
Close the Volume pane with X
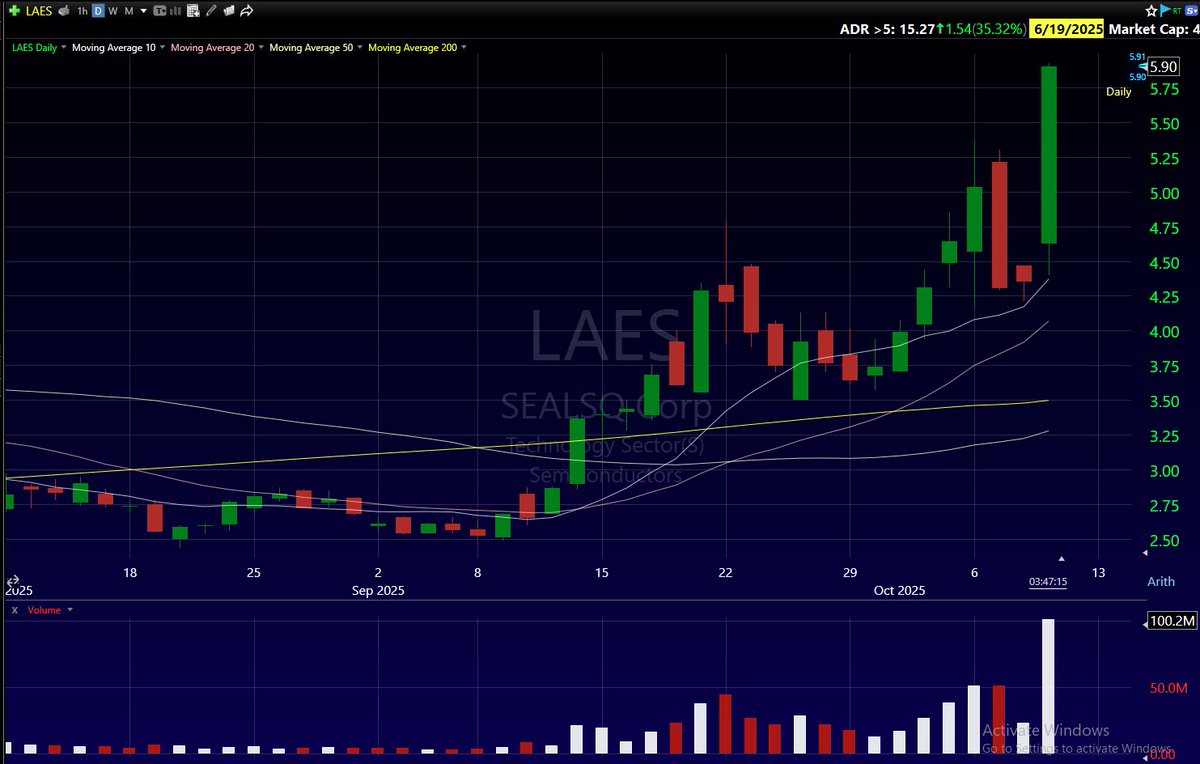(14, 610)
